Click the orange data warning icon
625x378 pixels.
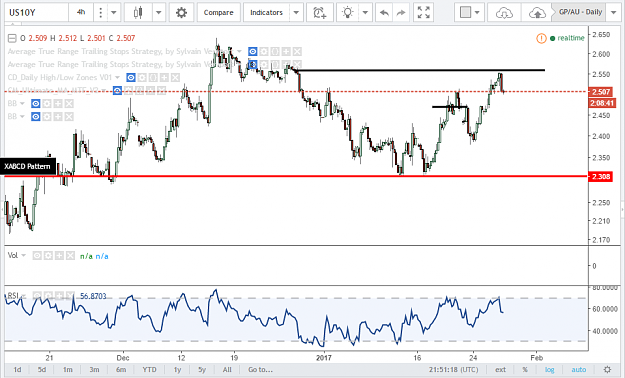click(x=541, y=38)
